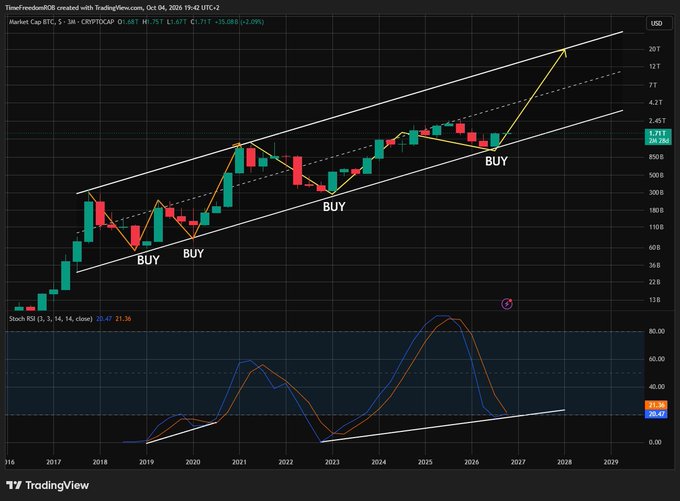This screenshot has height=501, width=680.
Task: Click the 2026 label on time axis
Action: click(471, 462)
